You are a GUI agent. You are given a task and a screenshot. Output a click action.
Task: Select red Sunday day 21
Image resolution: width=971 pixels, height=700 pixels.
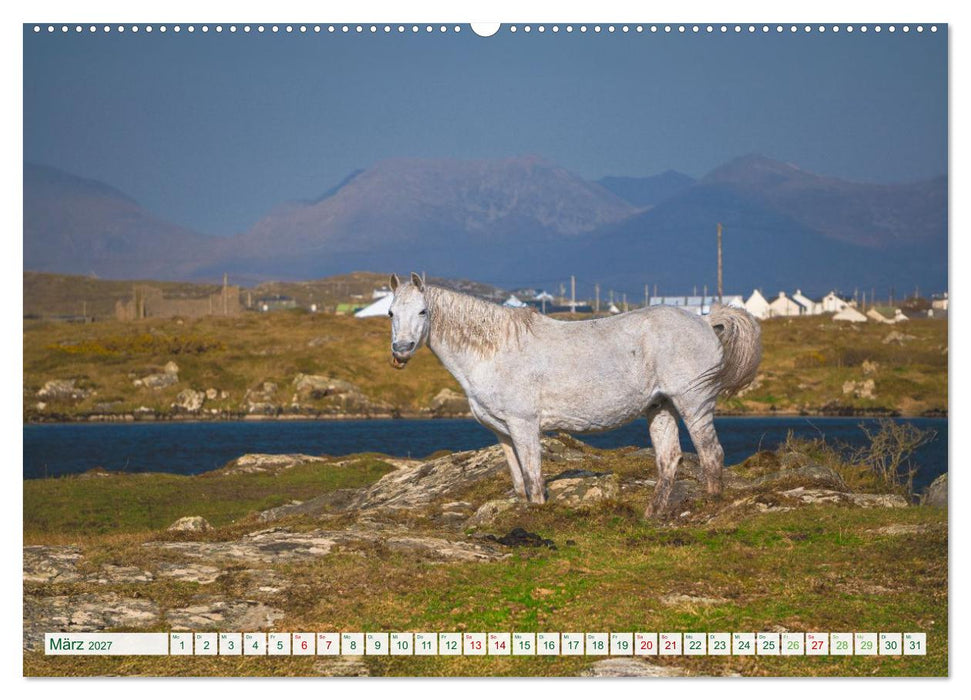click(671, 644)
